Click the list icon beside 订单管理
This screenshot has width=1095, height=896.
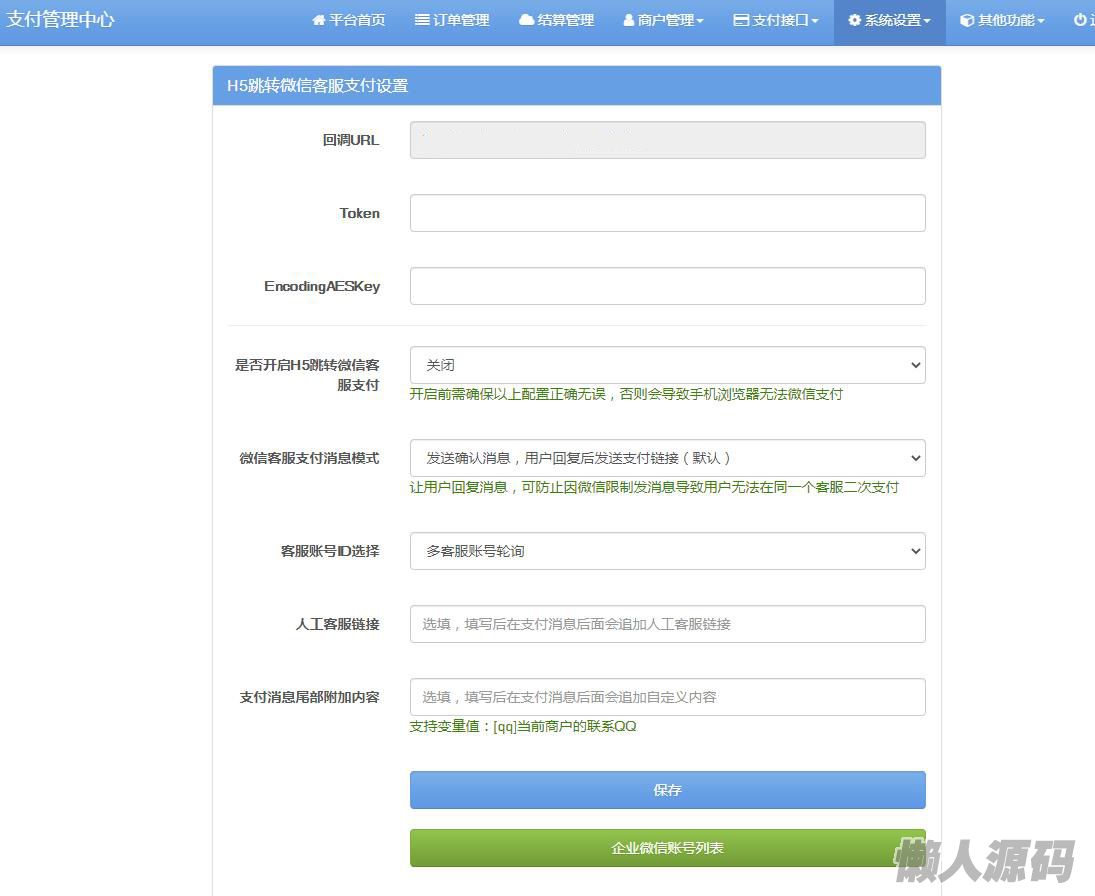422,20
